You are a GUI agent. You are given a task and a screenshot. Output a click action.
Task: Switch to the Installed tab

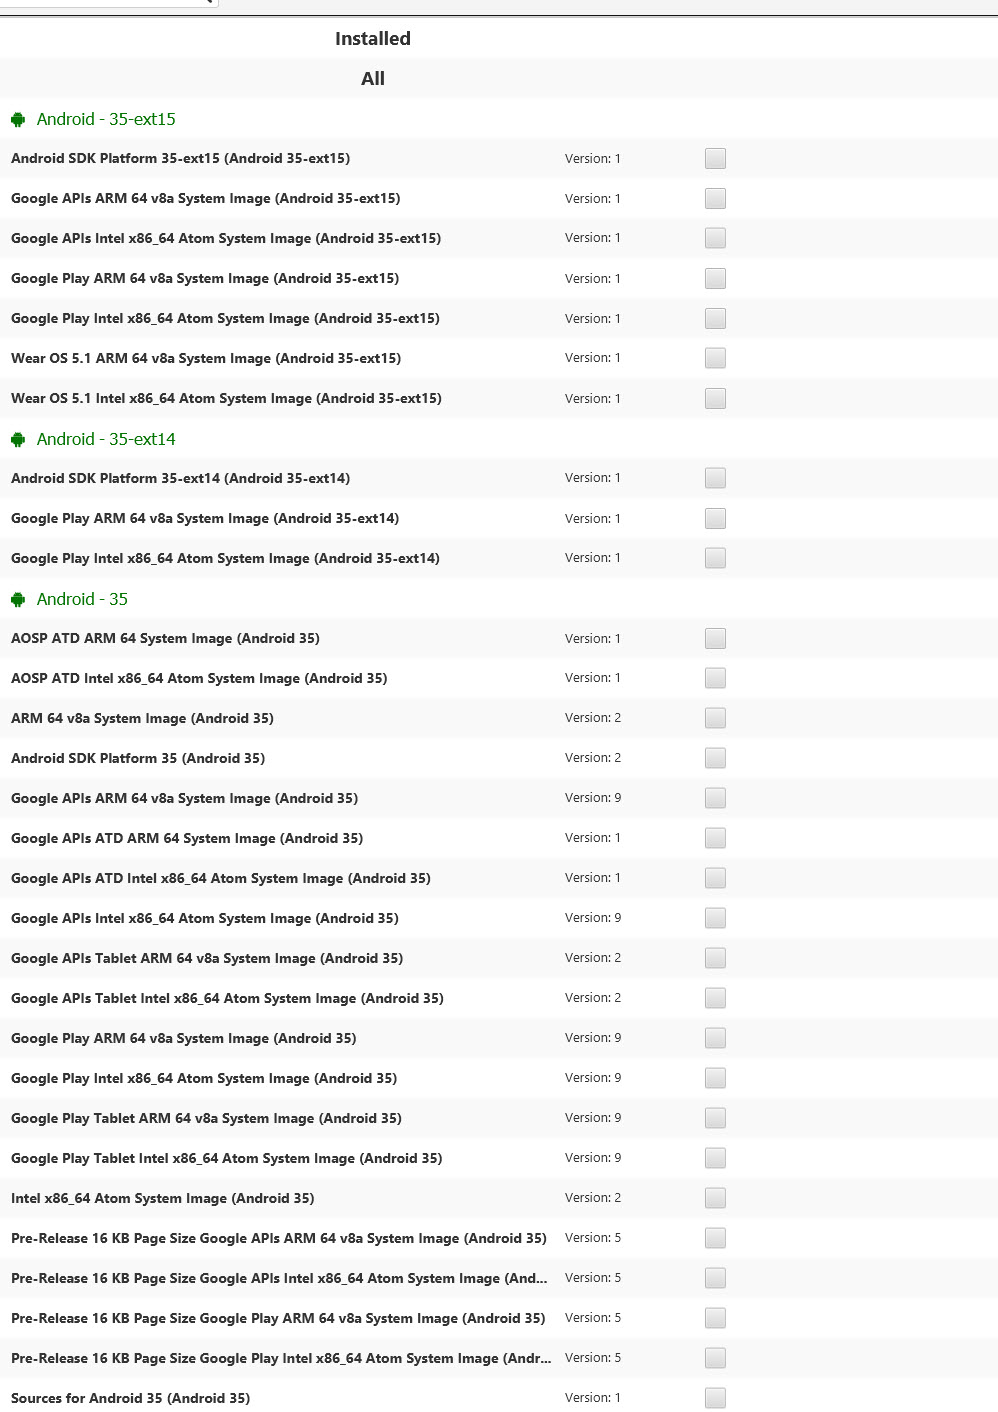click(372, 39)
